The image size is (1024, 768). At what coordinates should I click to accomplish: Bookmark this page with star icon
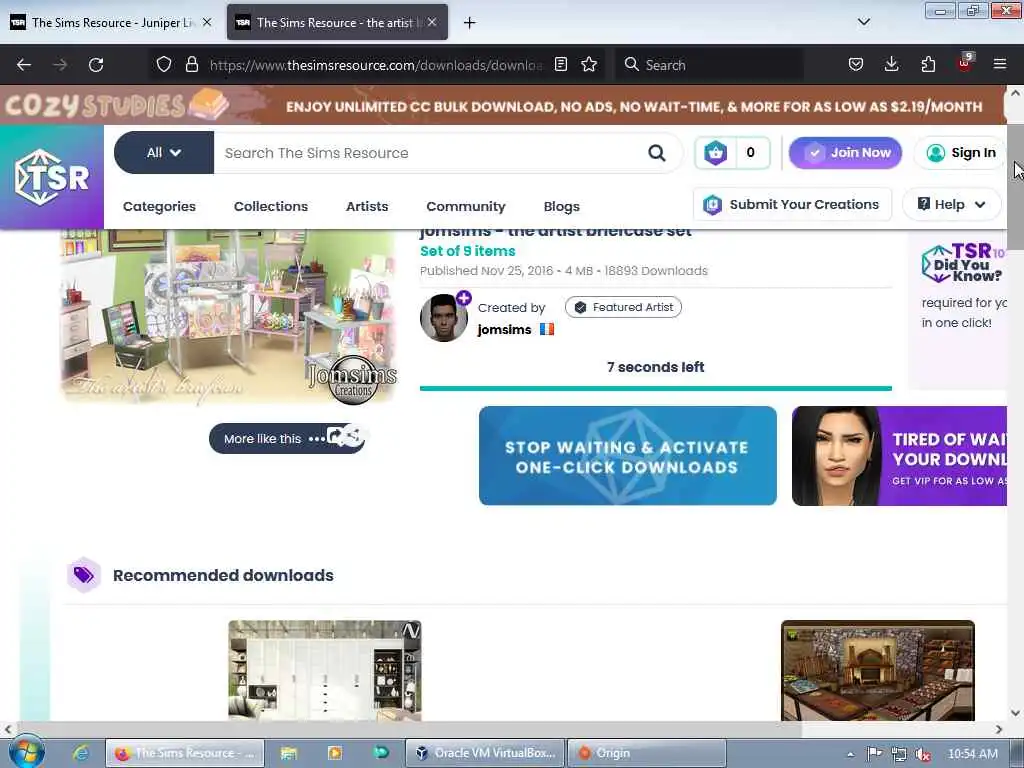coord(589,64)
